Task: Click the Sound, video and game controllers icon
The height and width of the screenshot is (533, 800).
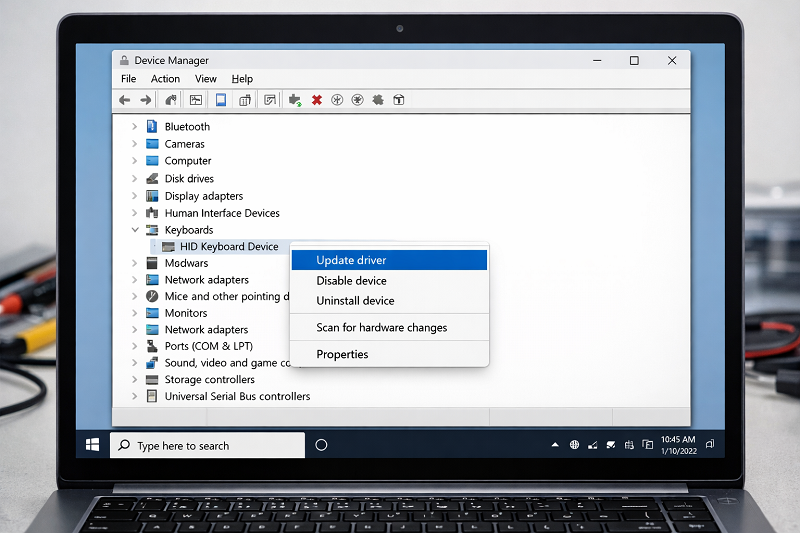Action: (152, 363)
